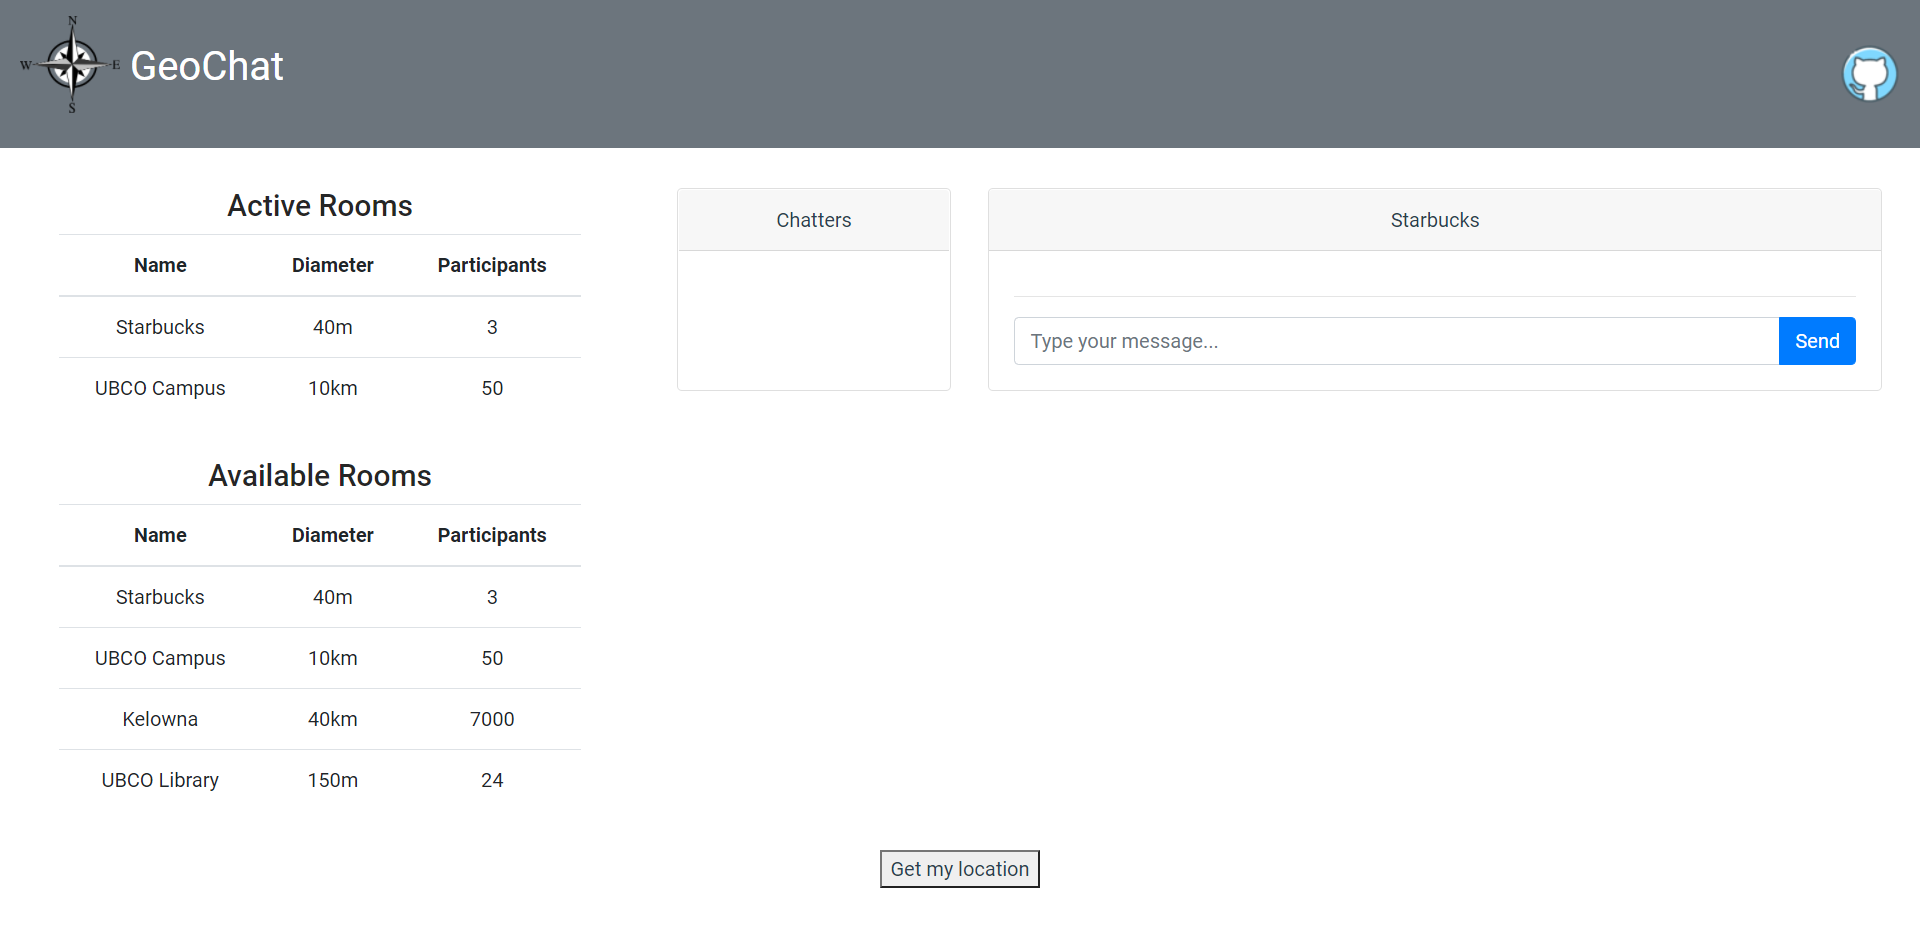
Task: Click Participants column header in Available Rooms
Action: pyautogui.click(x=492, y=535)
